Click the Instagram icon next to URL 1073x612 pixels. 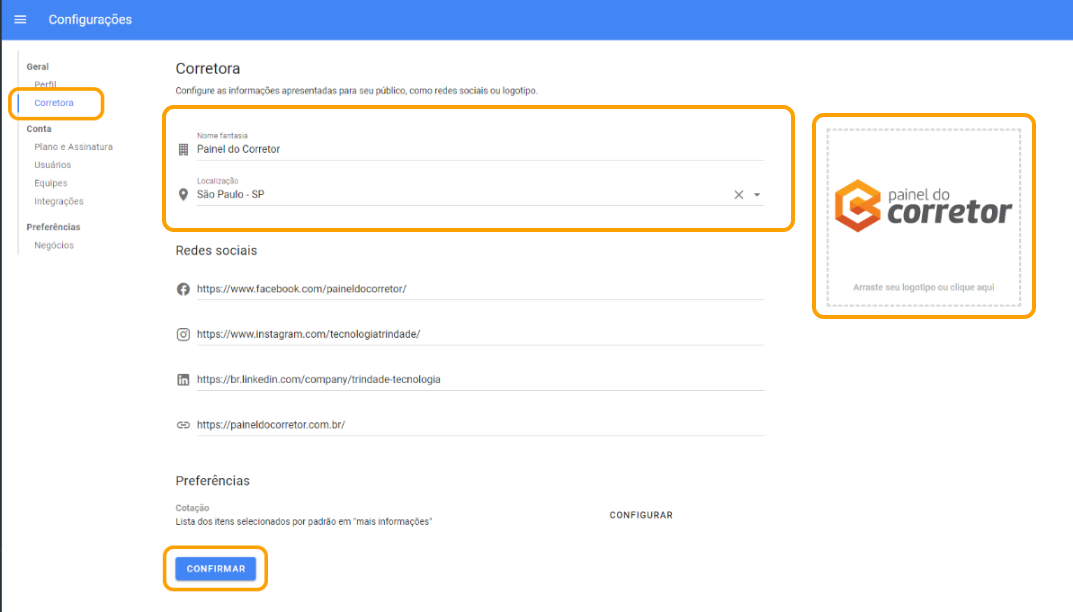[183, 334]
